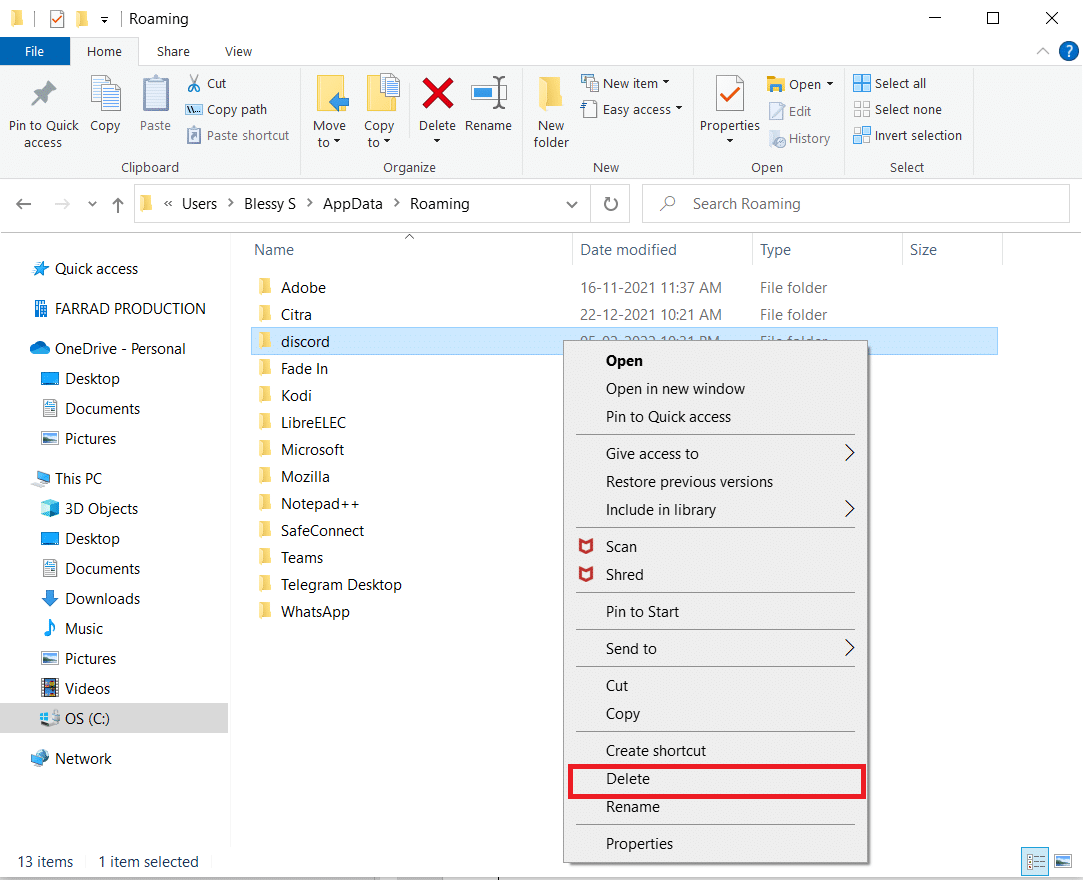Switch to details view in status bar
1083x880 pixels.
point(1035,861)
